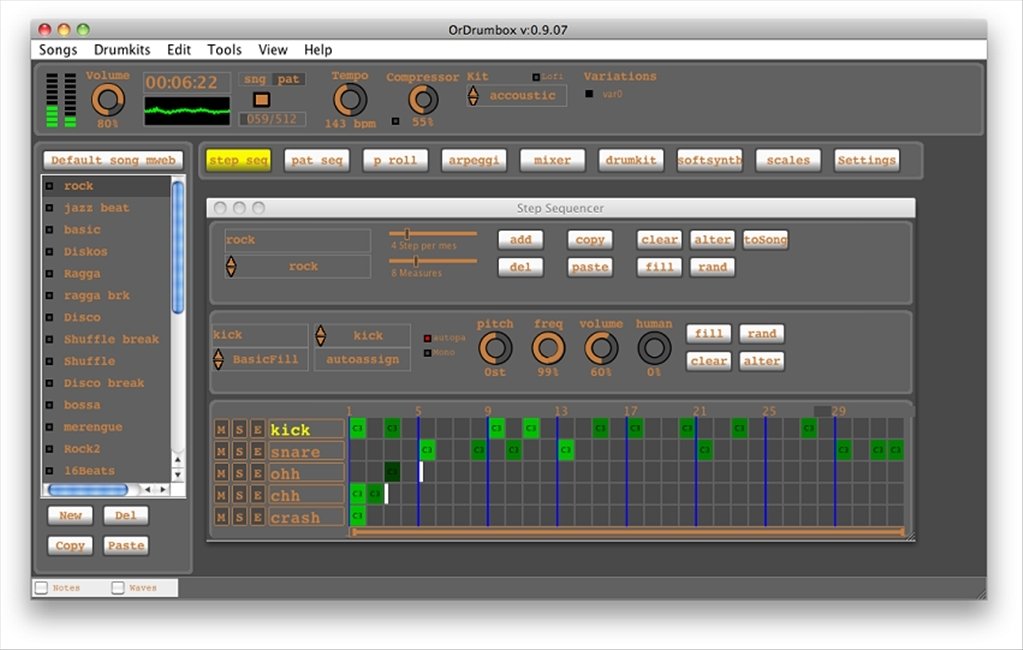Viewport: 1023px width, 650px height.
Task: Click Default song mweb button
Action: tap(114, 161)
